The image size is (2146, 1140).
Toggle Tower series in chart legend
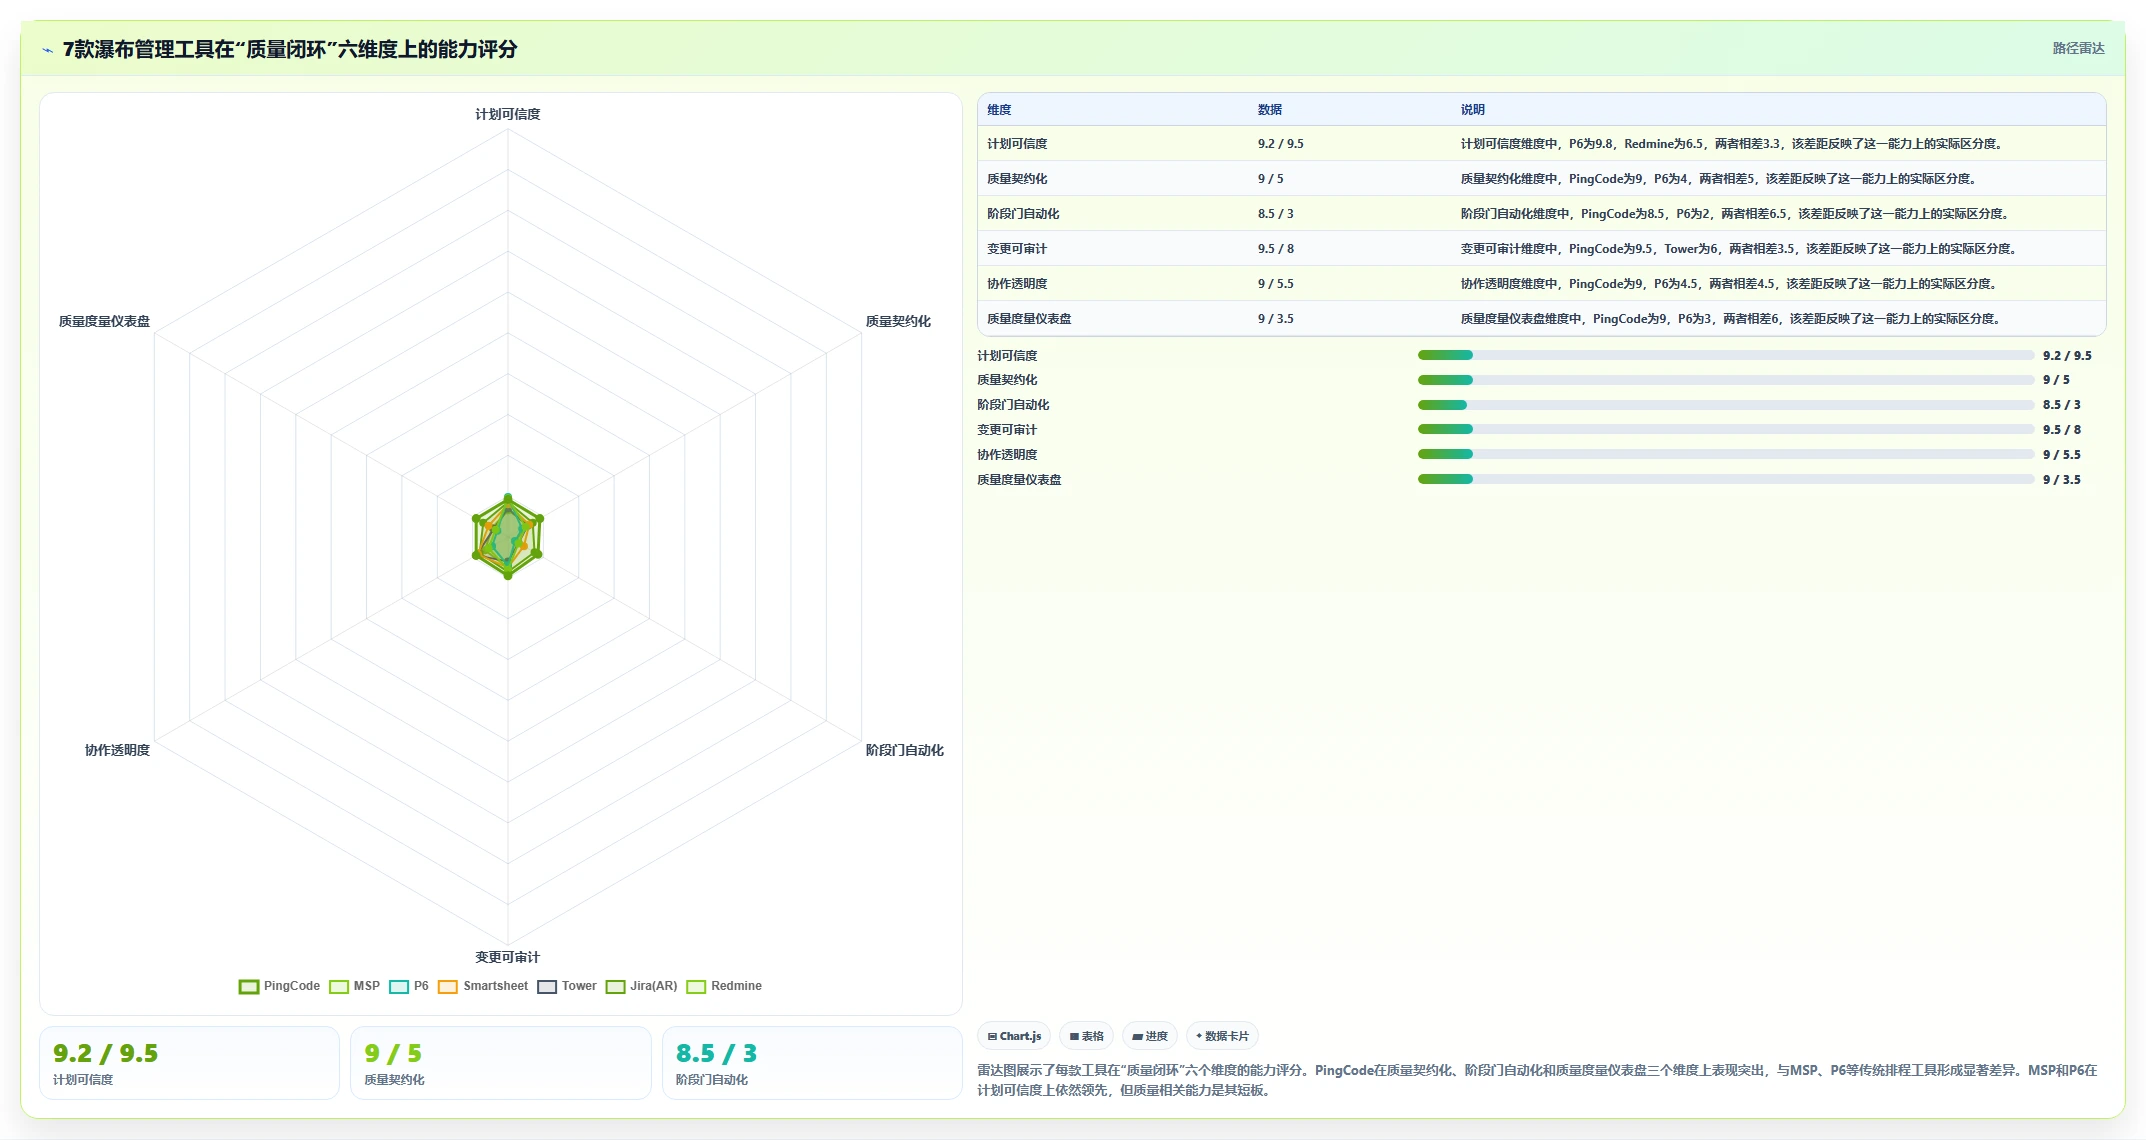[x=566, y=986]
